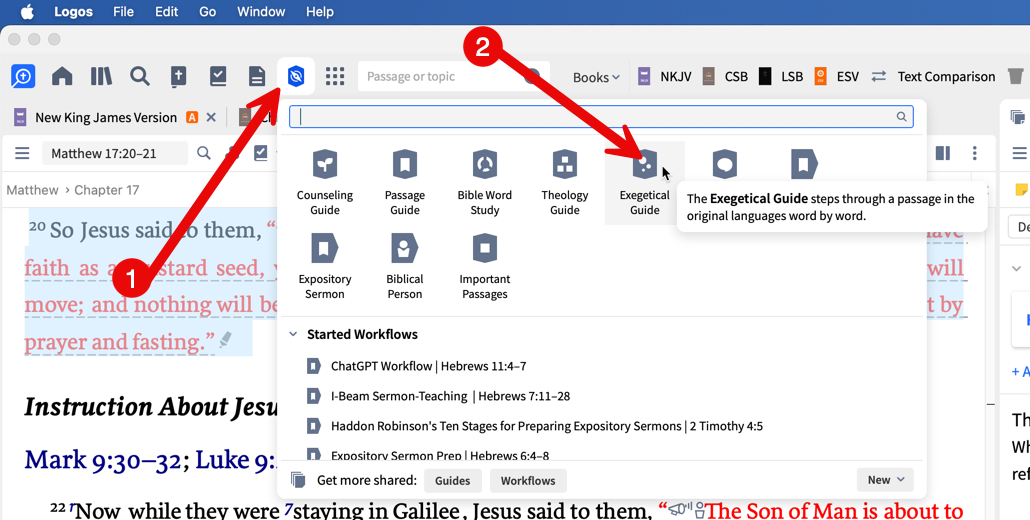Open Expository Sermon Prep | Hebrews 6:4–8

point(440,454)
